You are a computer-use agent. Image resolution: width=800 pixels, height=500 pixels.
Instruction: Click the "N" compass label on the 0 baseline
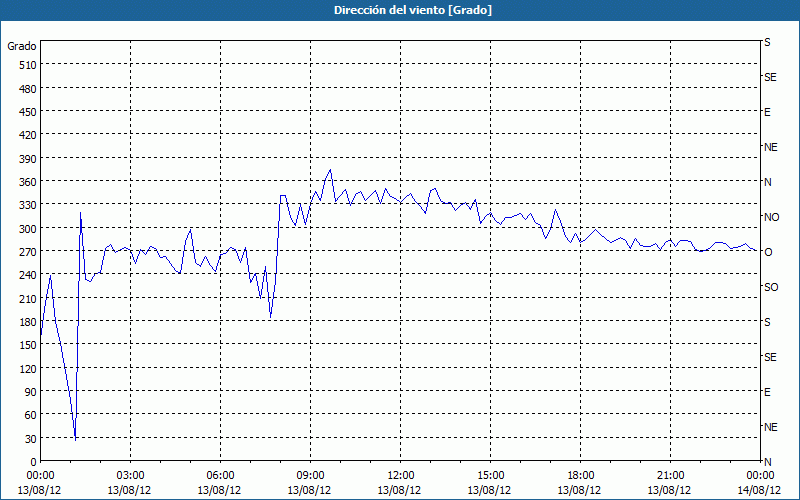click(x=767, y=462)
